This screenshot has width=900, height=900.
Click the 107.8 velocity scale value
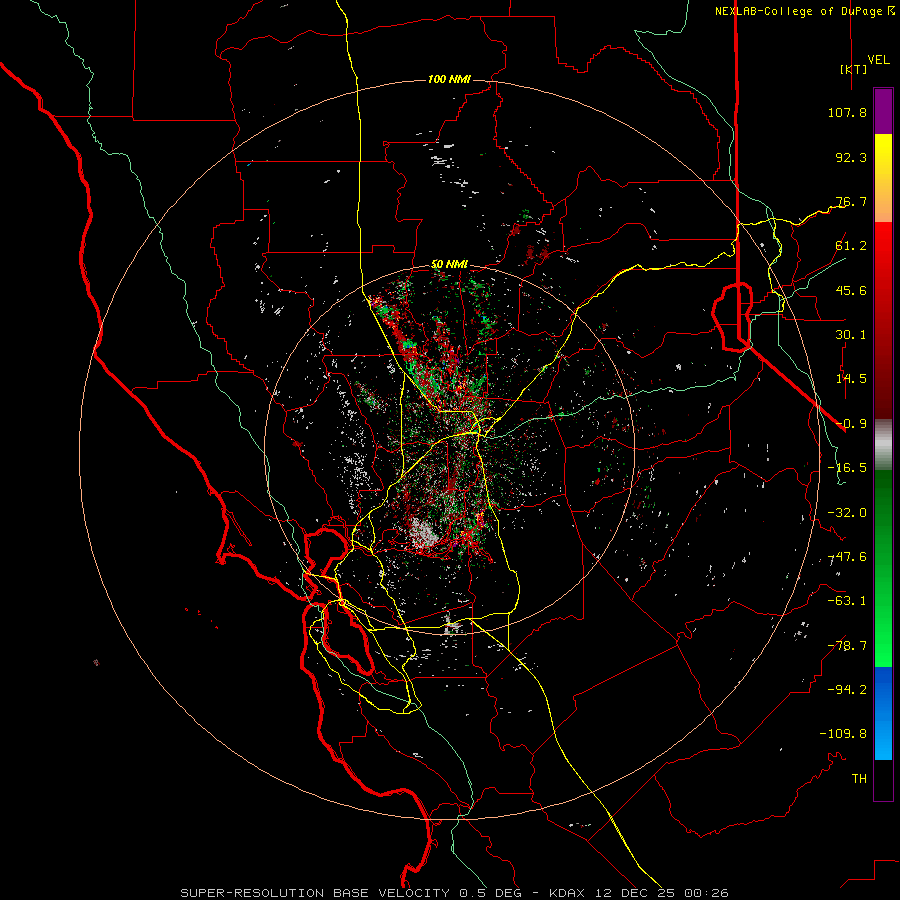tap(847, 112)
